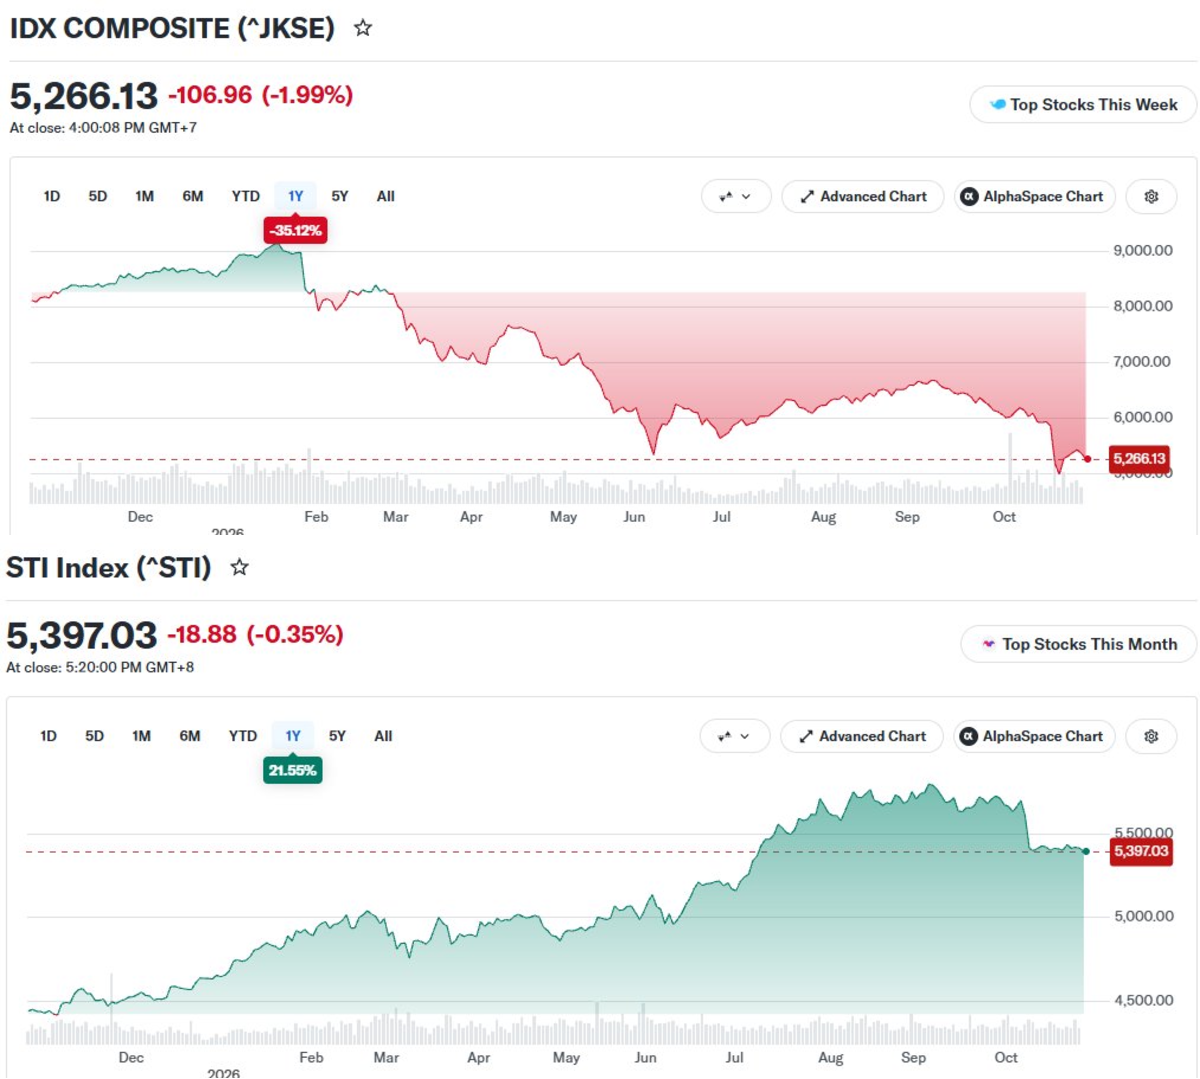The image size is (1200, 1079).
Task: Choose 1M range on STI Index chart
Action: pos(141,735)
